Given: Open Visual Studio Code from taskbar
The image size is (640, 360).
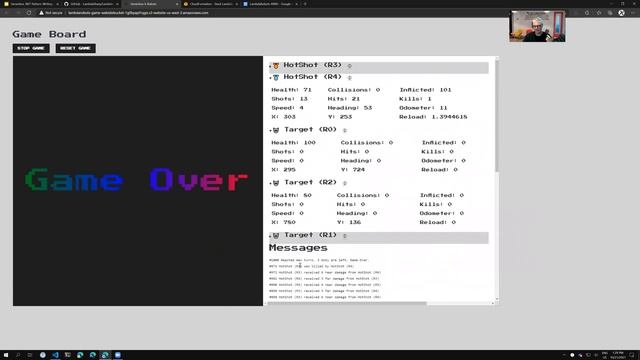Looking at the screenshot, I should 55,355.
